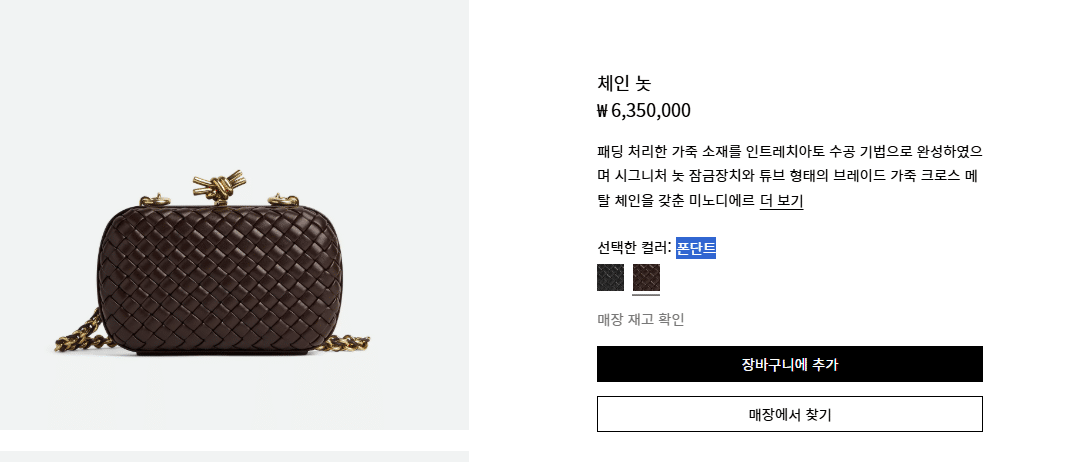
Task: Click the empty background above the bag
Action: pos(234,70)
